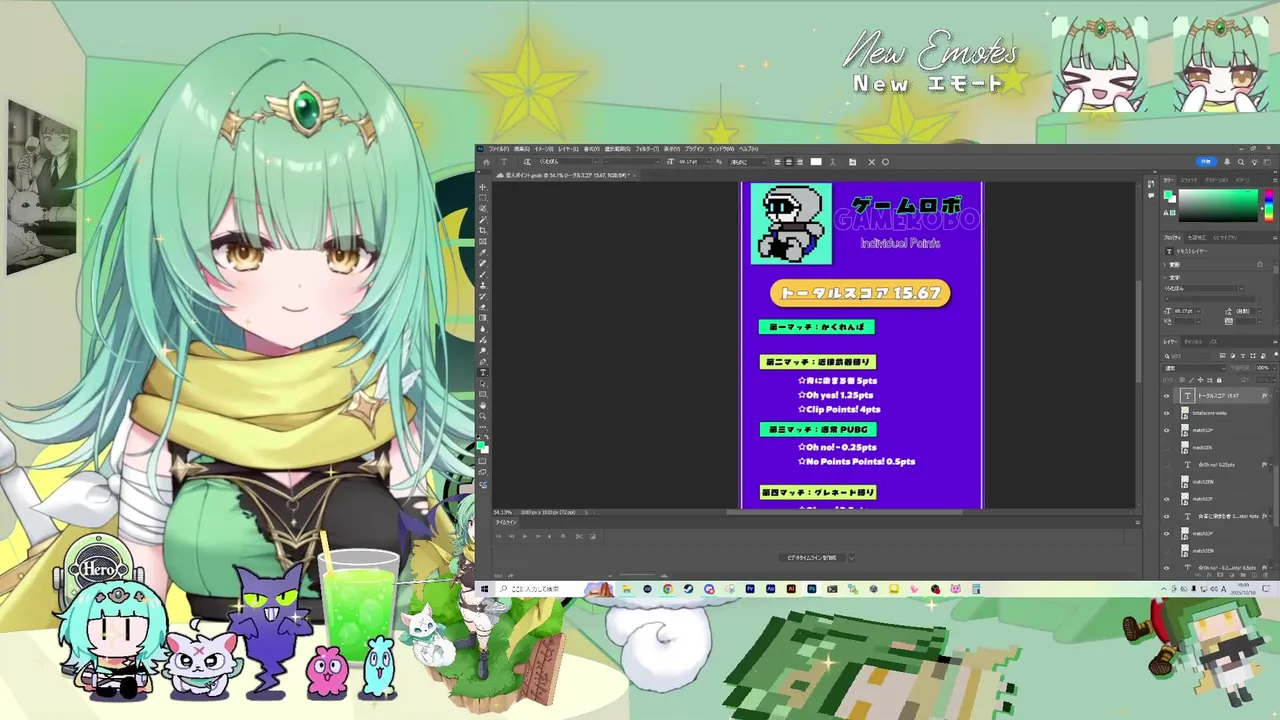The height and width of the screenshot is (720, 1280).
Task: Pick a shade in green color field
Action: coord(1218,205)
